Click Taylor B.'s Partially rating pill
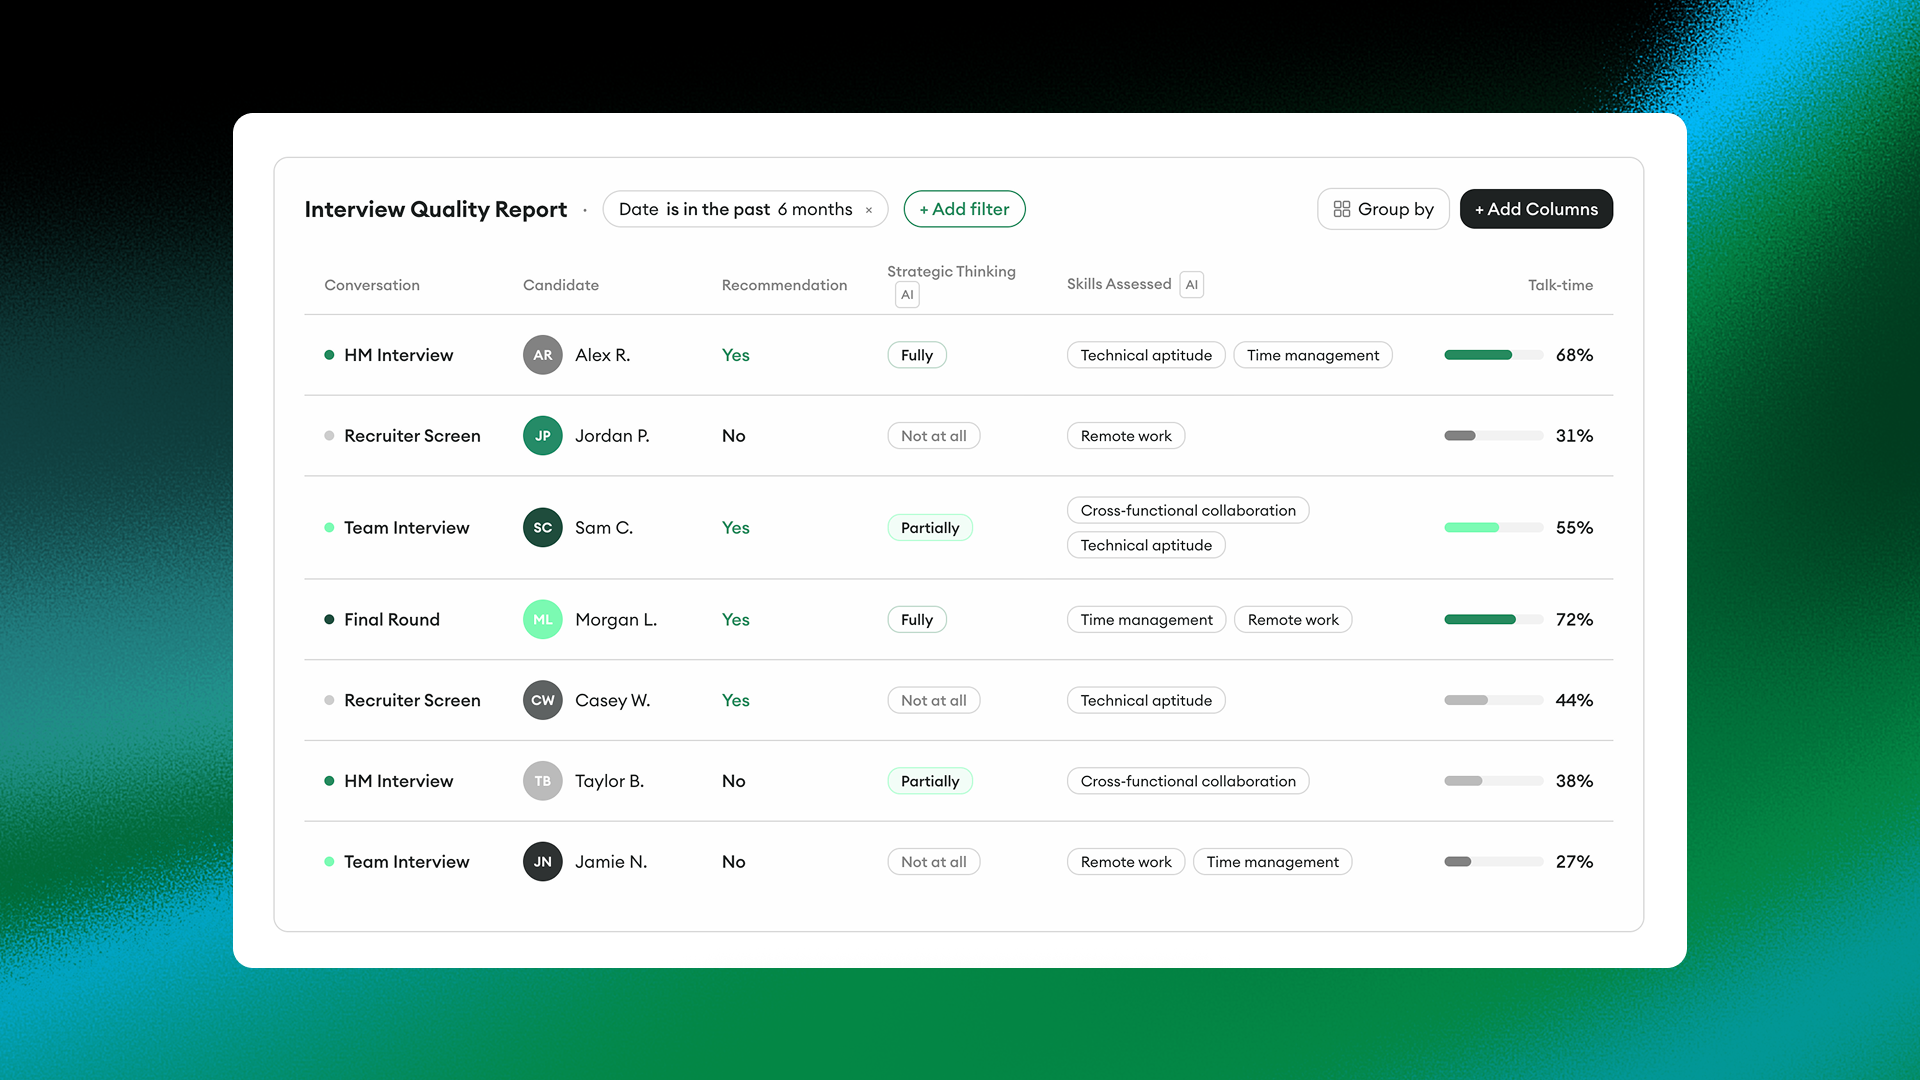This screenshot has width=1920, height=1080. coord(929,781)
